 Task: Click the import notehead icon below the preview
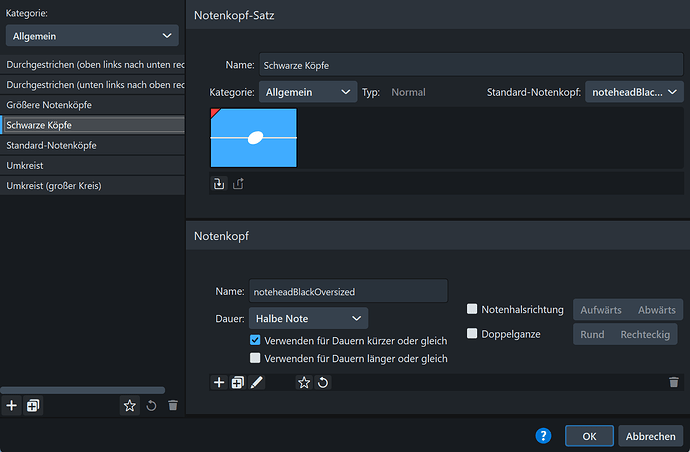click(219, 184)
